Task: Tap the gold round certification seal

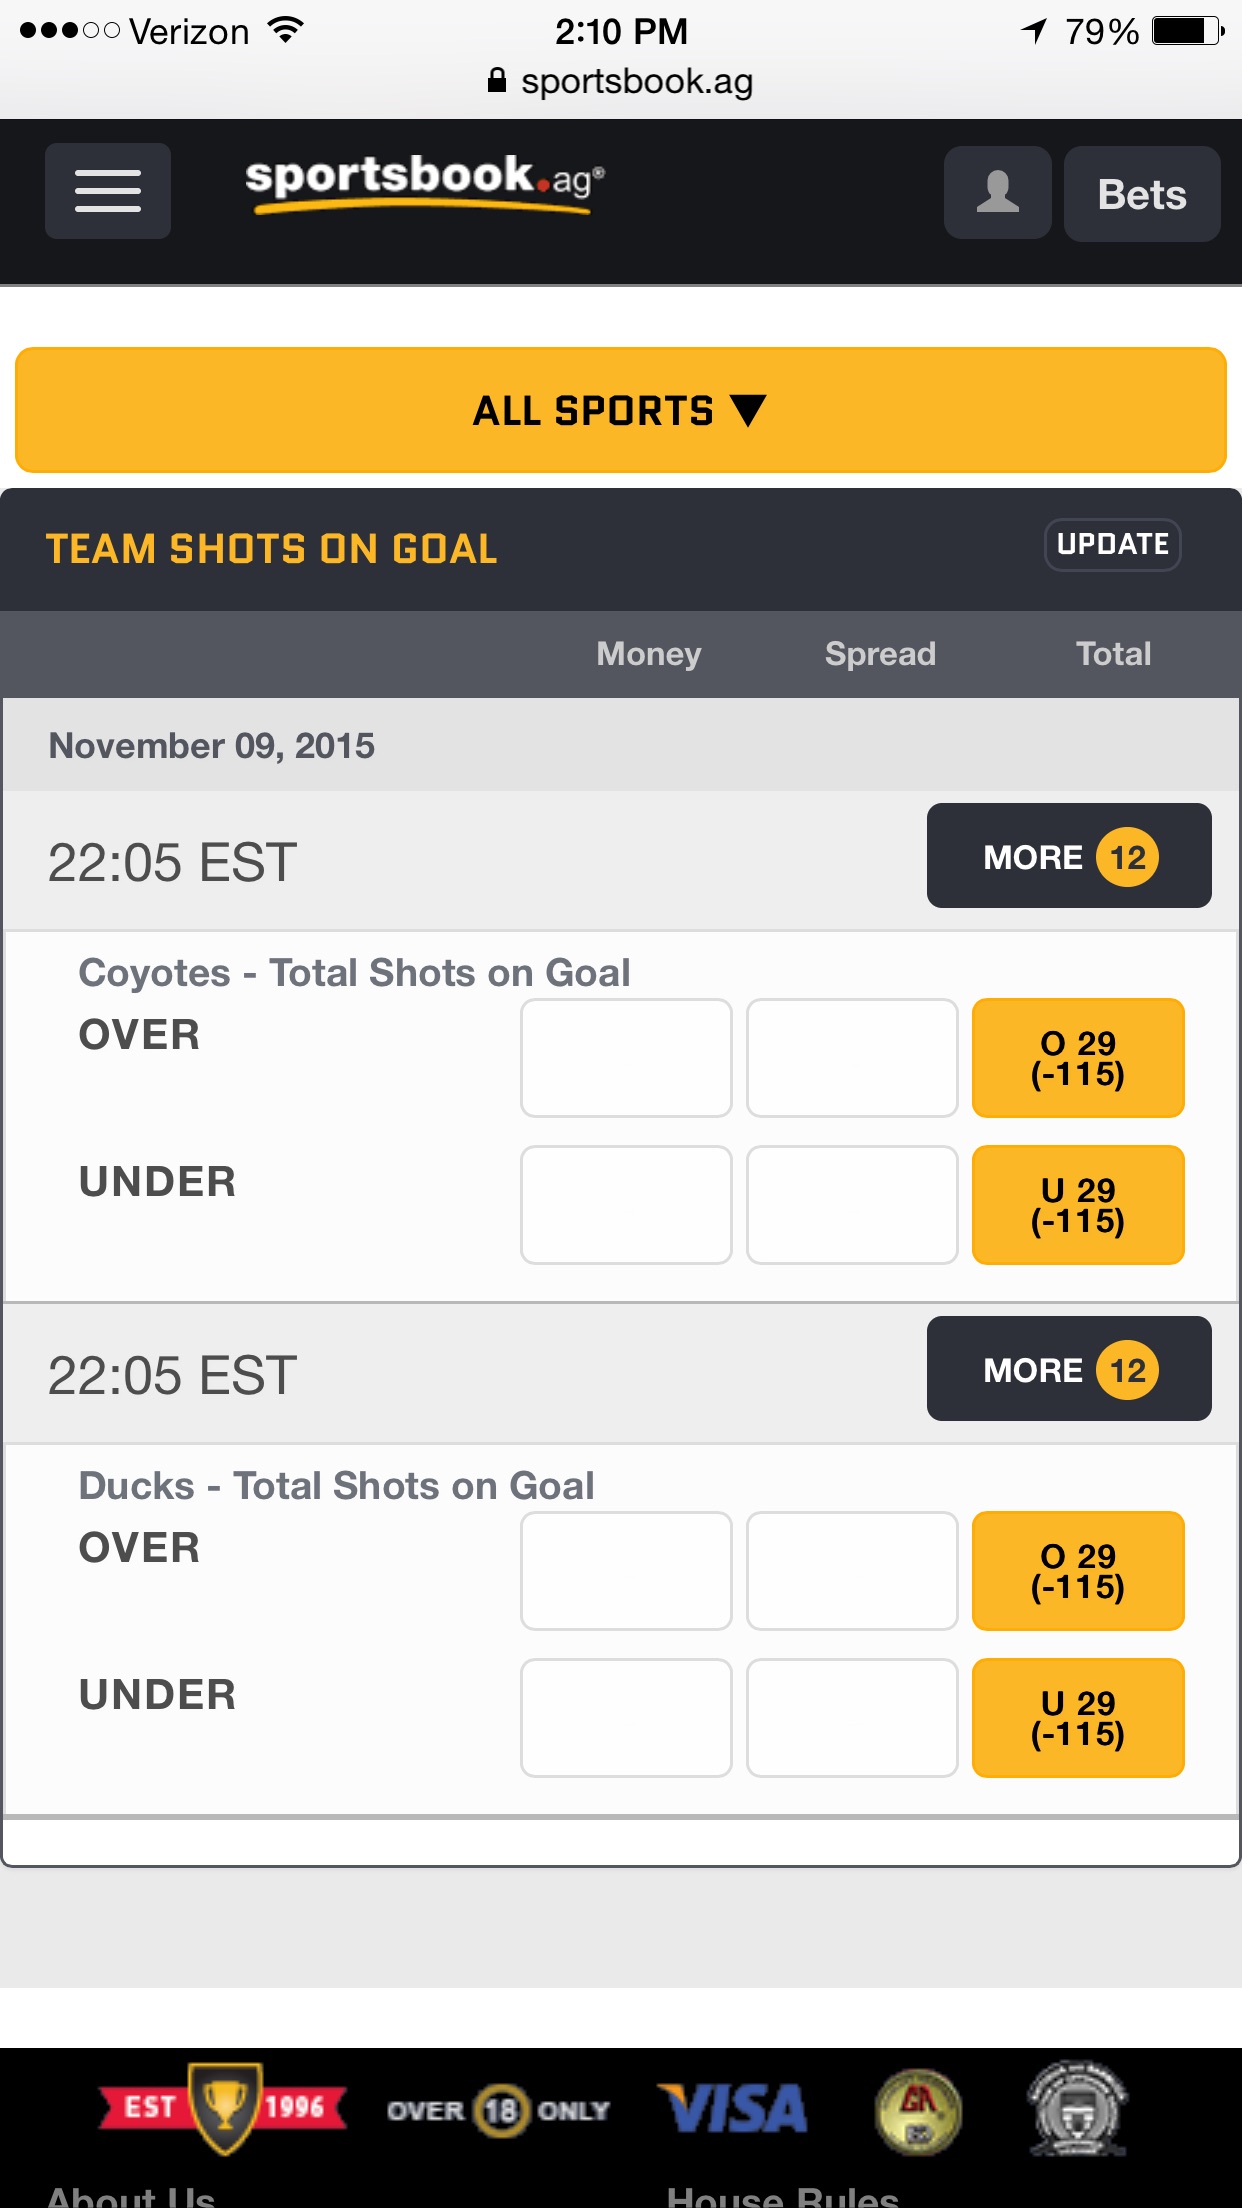Action: pyautogui.click(x=918, y=2111)
